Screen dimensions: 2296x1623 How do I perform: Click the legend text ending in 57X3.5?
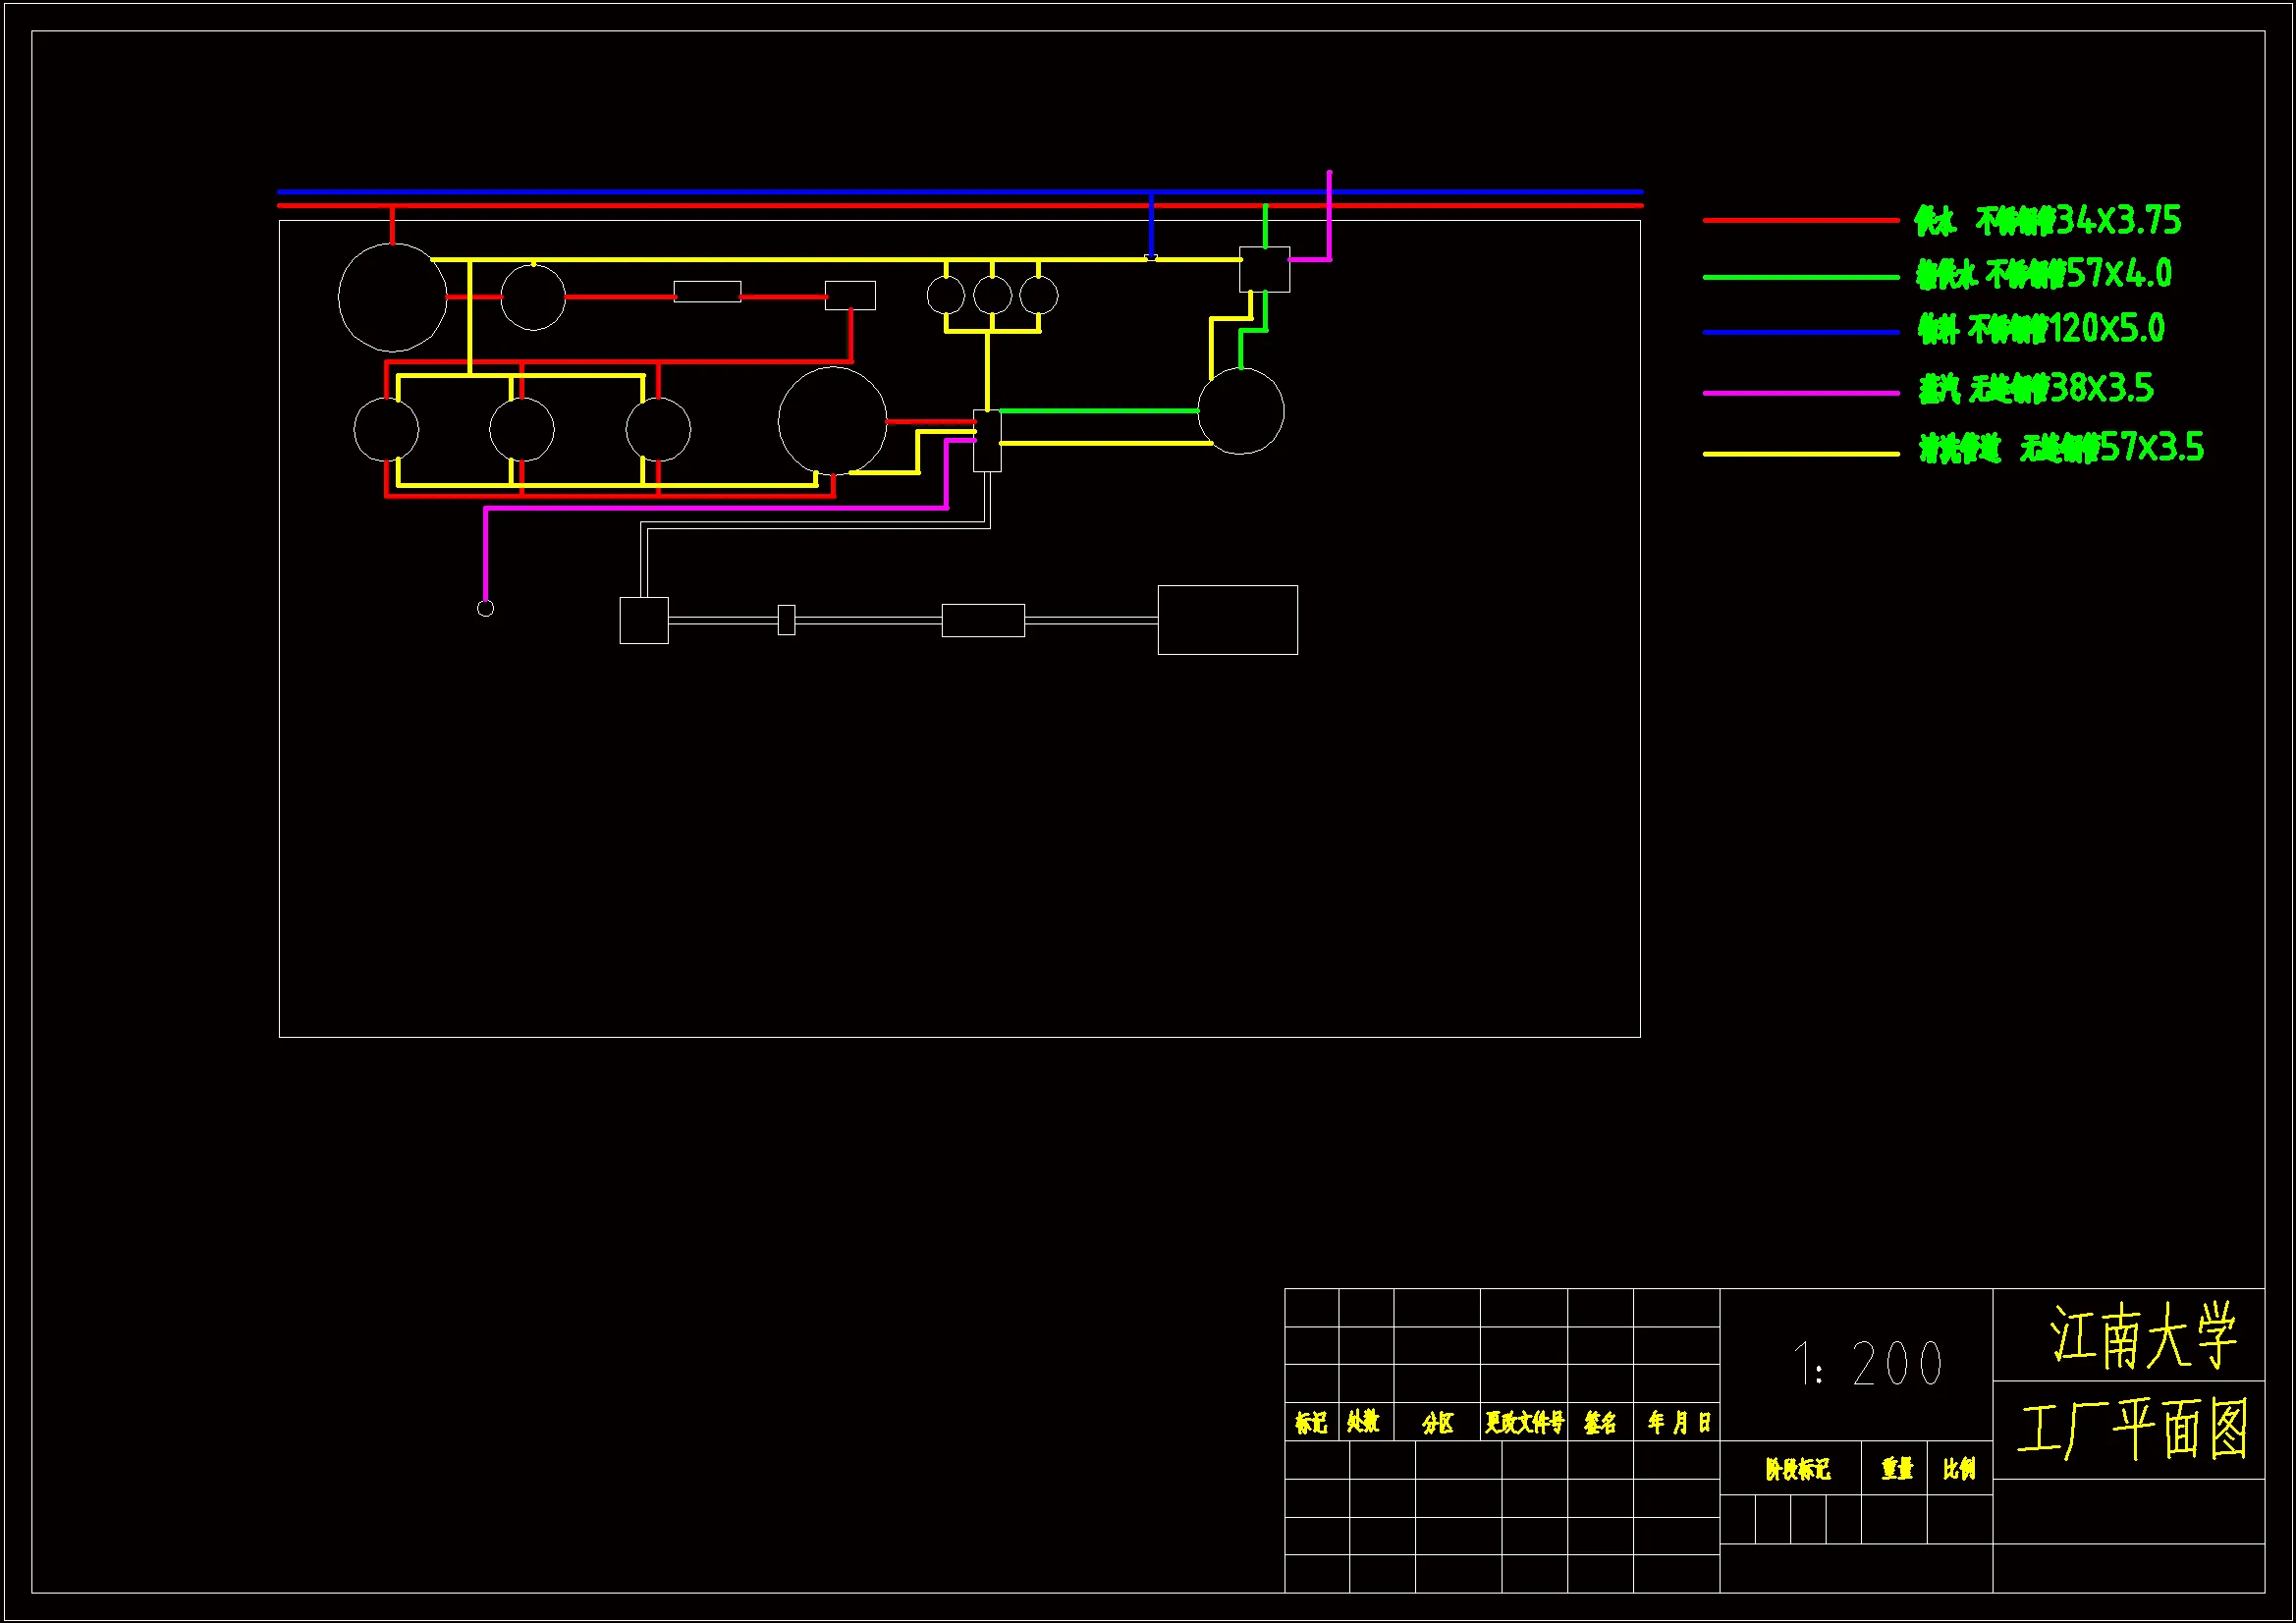(2060, 448)
